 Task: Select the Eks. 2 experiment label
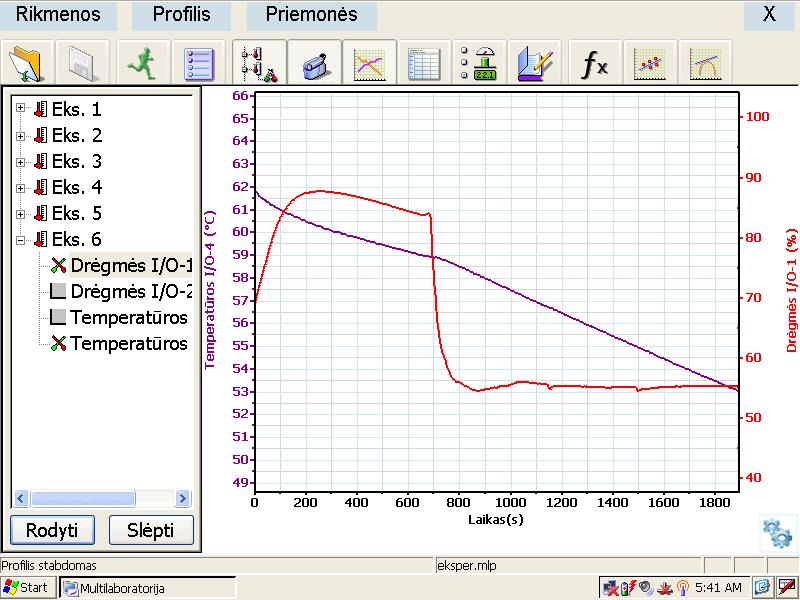coord(77,135)
